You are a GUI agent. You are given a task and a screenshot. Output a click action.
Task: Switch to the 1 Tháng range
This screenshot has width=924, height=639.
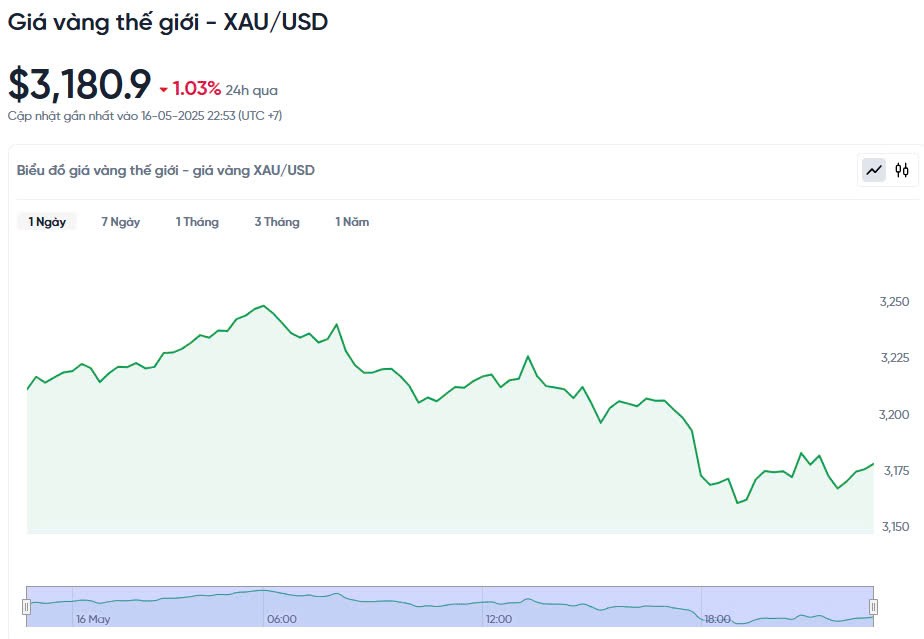[x=197, y=222]
